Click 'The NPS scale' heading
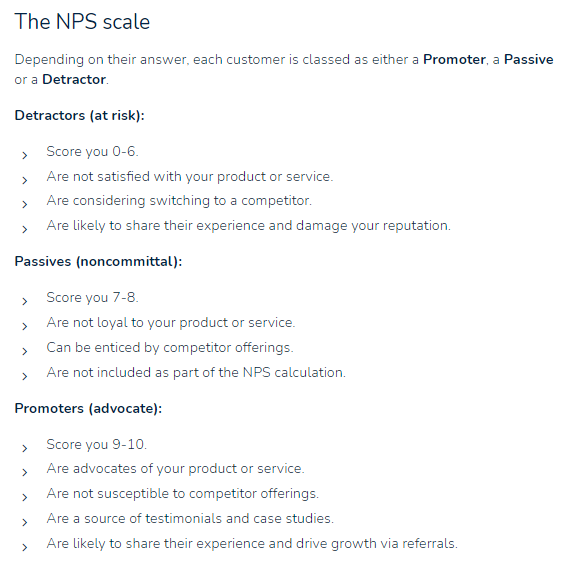The height and width of the screenshot is (563, 575). (x=82, y=22)
